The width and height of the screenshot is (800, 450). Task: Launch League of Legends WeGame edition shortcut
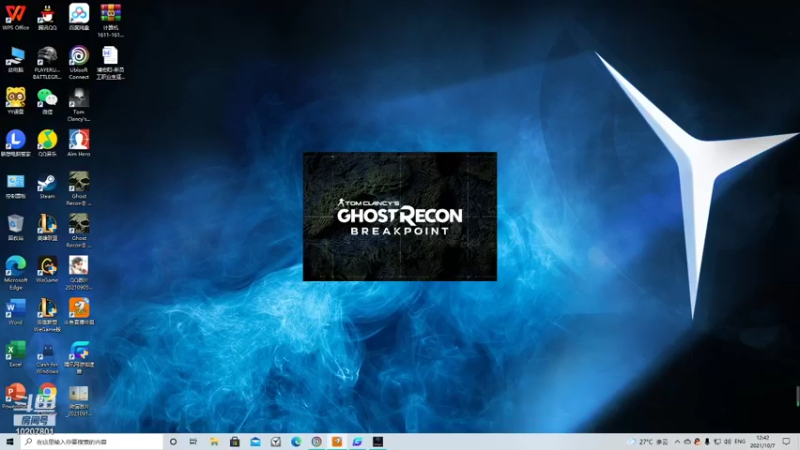(47, 315)
